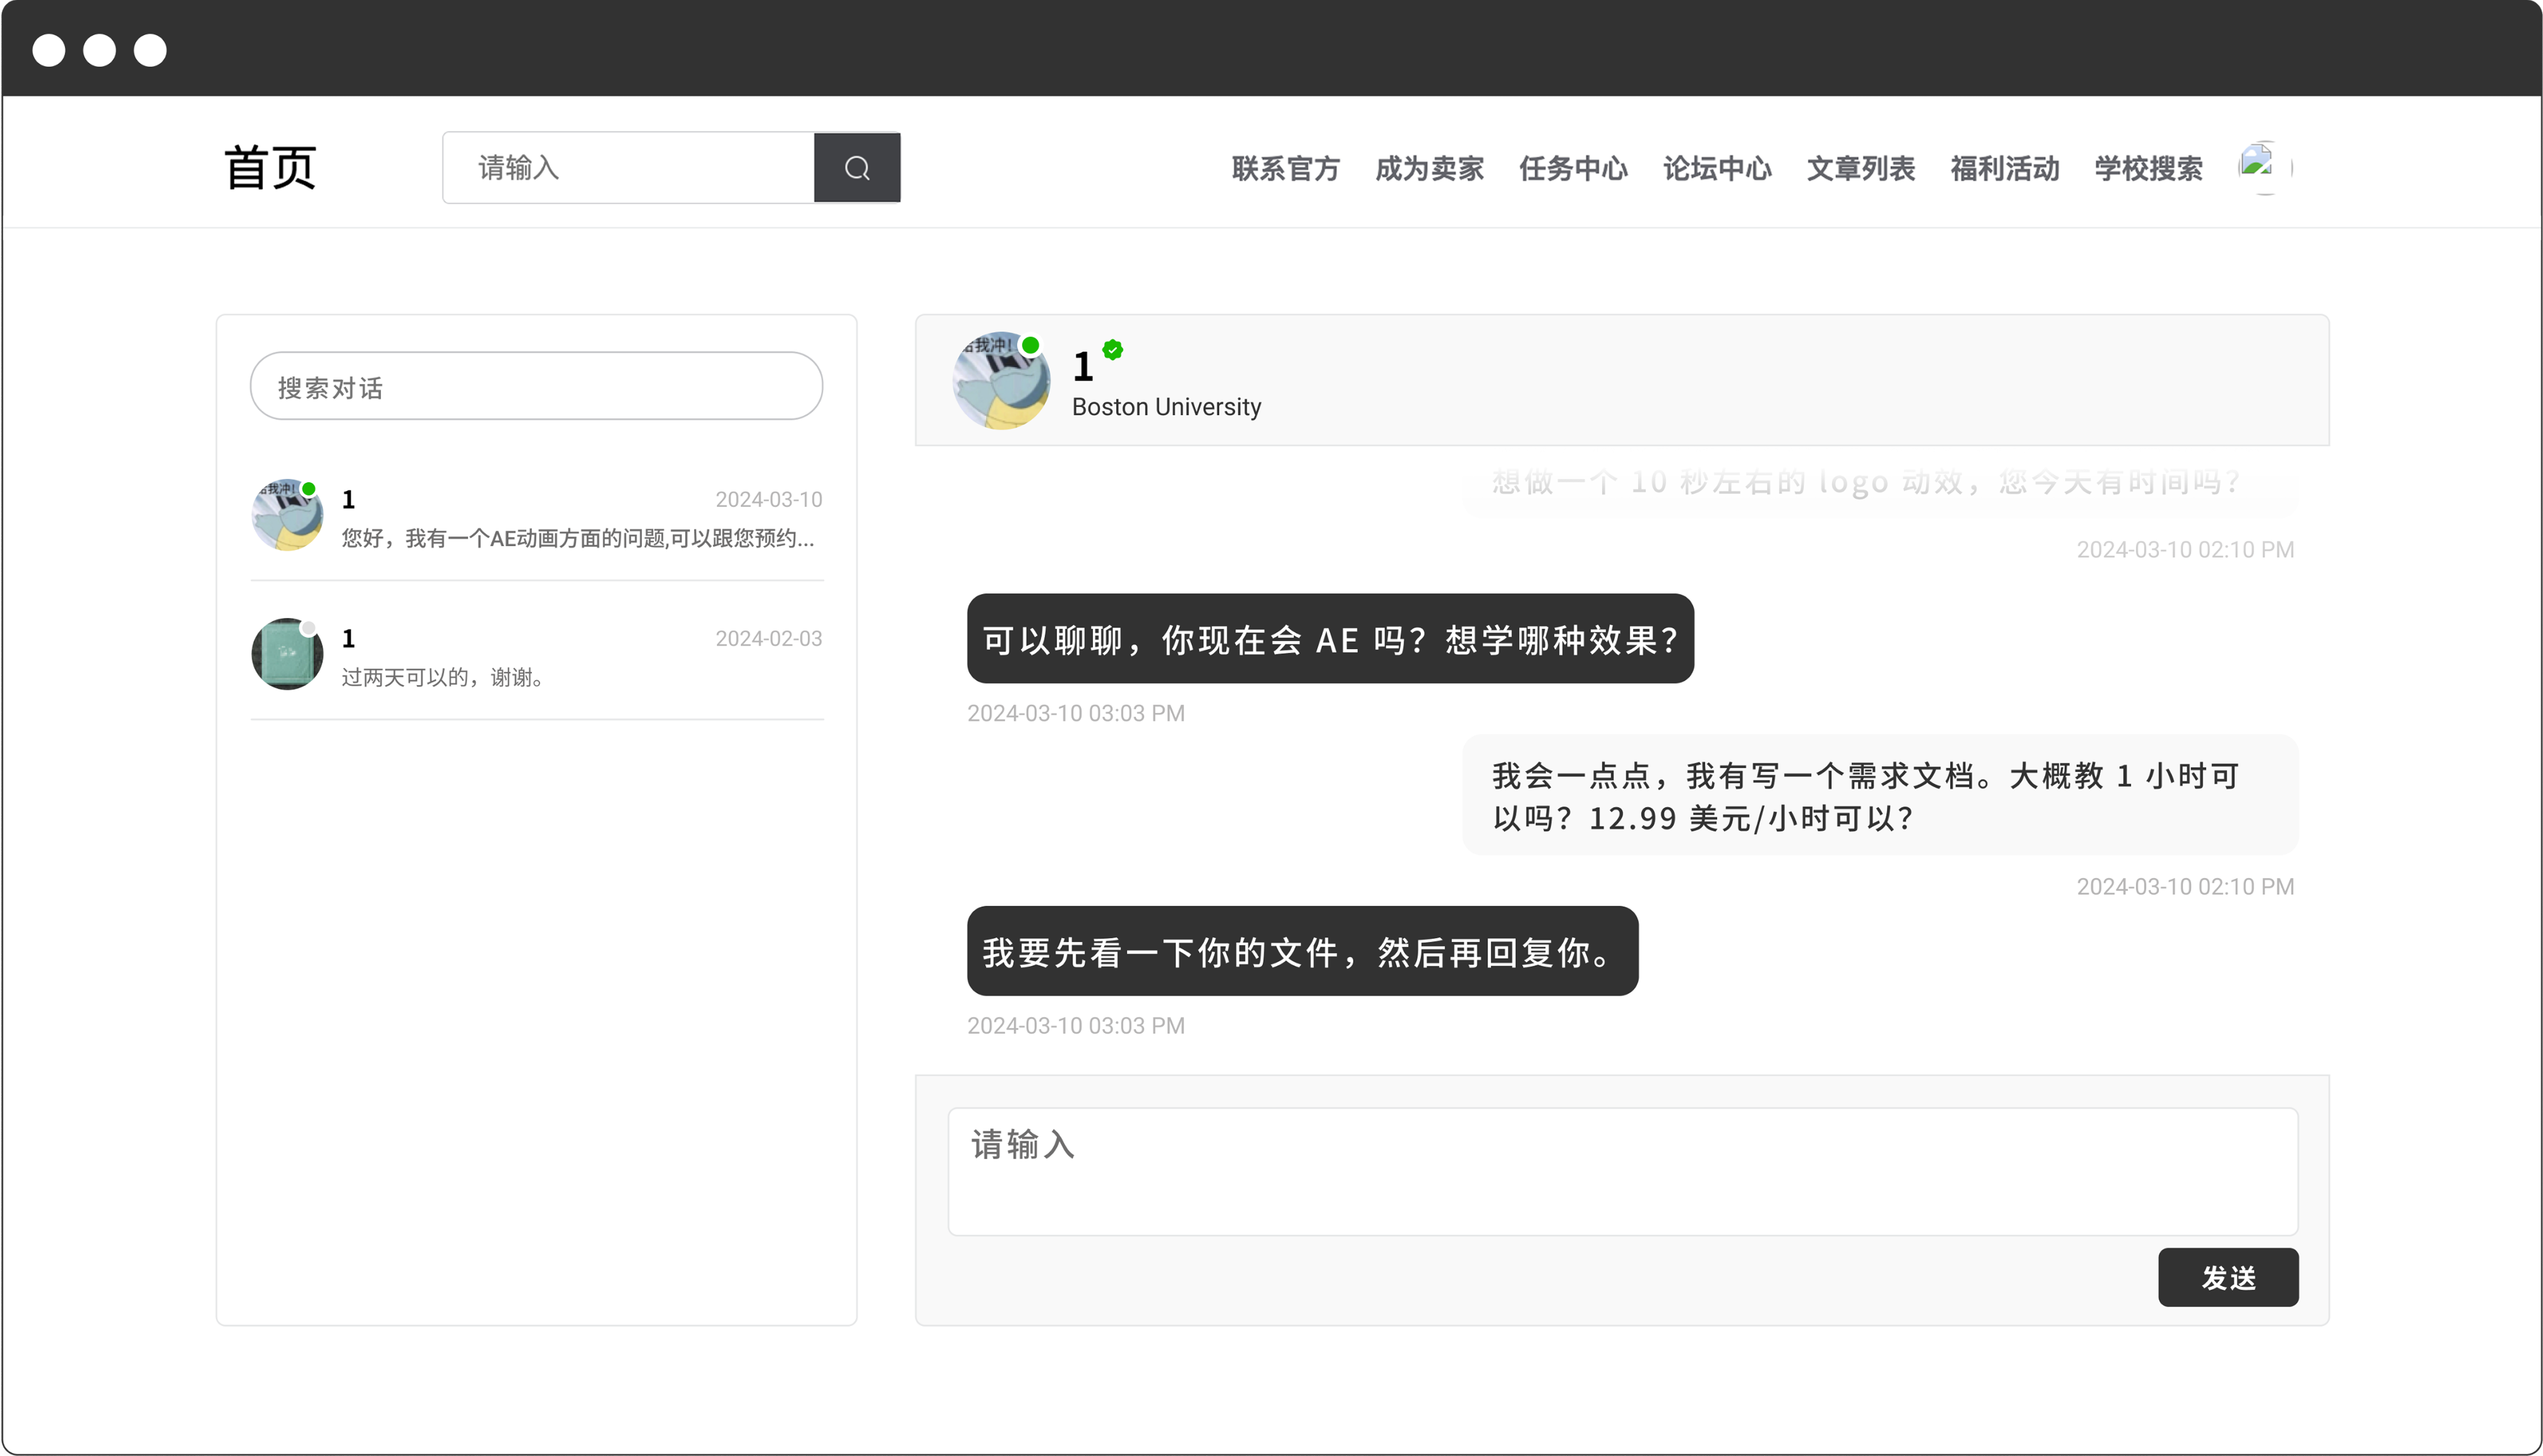The image size is (2543, 1456).
Task: Click message 可以聊聊，你现在会 AE 吗？
Action: (x=1330, y=639)
